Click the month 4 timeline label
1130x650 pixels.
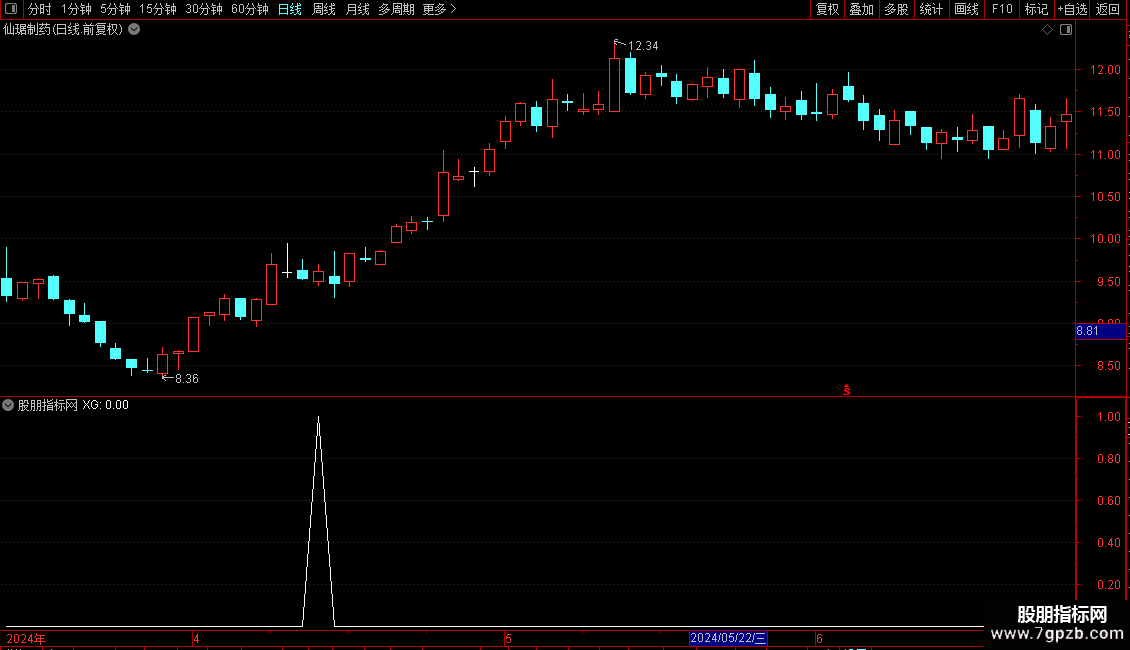coord(196,638)
